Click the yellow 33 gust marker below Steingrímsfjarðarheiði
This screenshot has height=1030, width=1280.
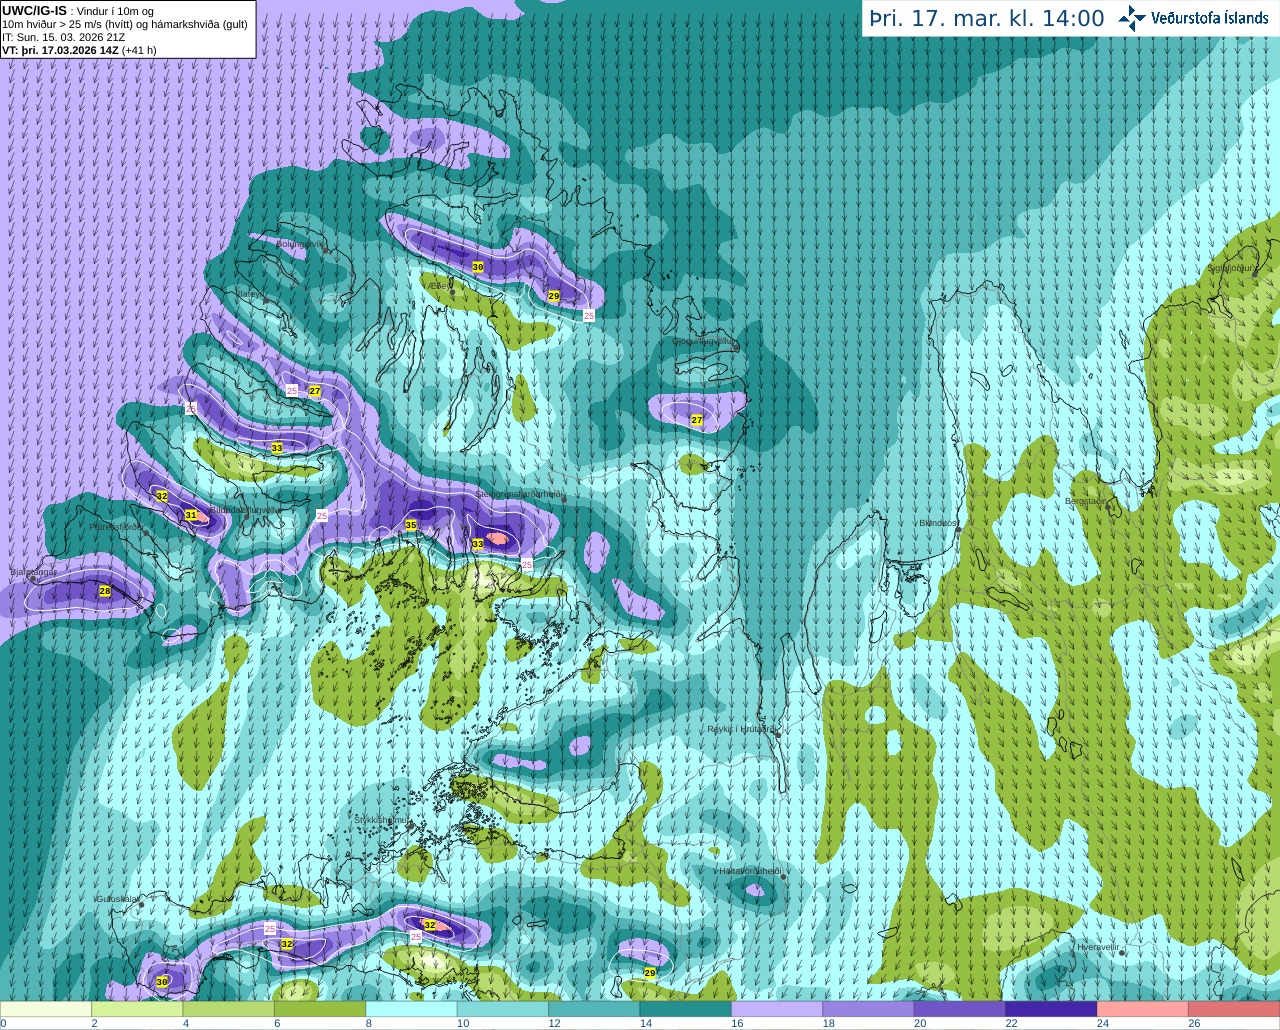click(x=478, y=544)
